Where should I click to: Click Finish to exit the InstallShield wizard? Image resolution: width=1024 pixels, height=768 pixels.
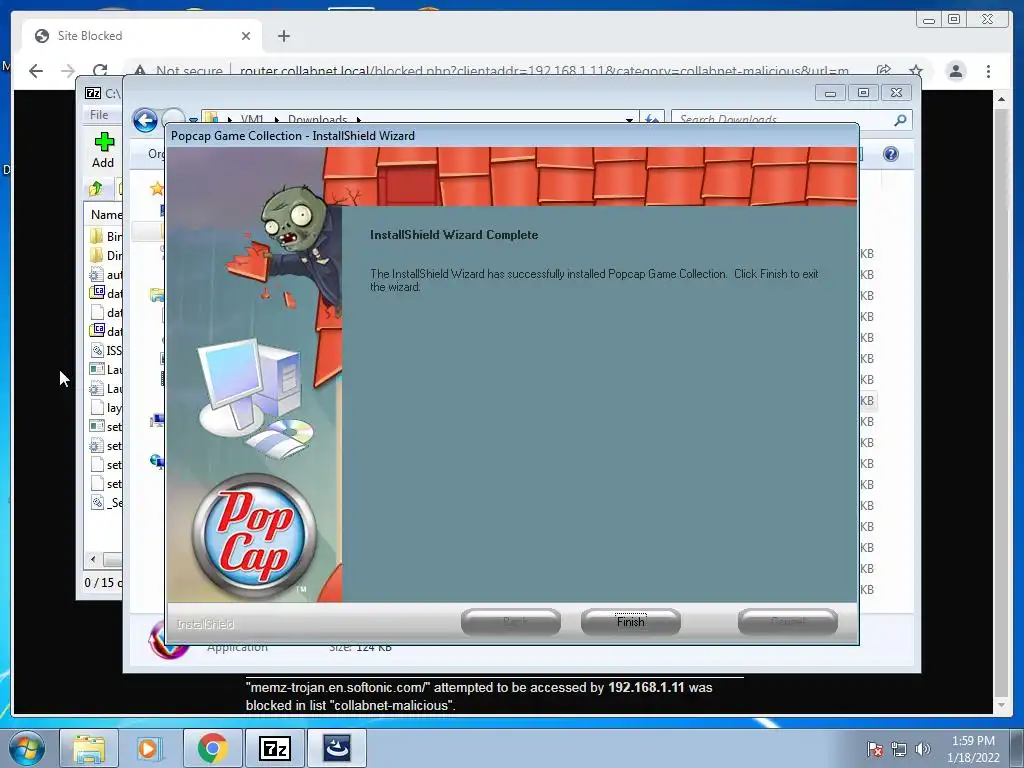[630, 622]
